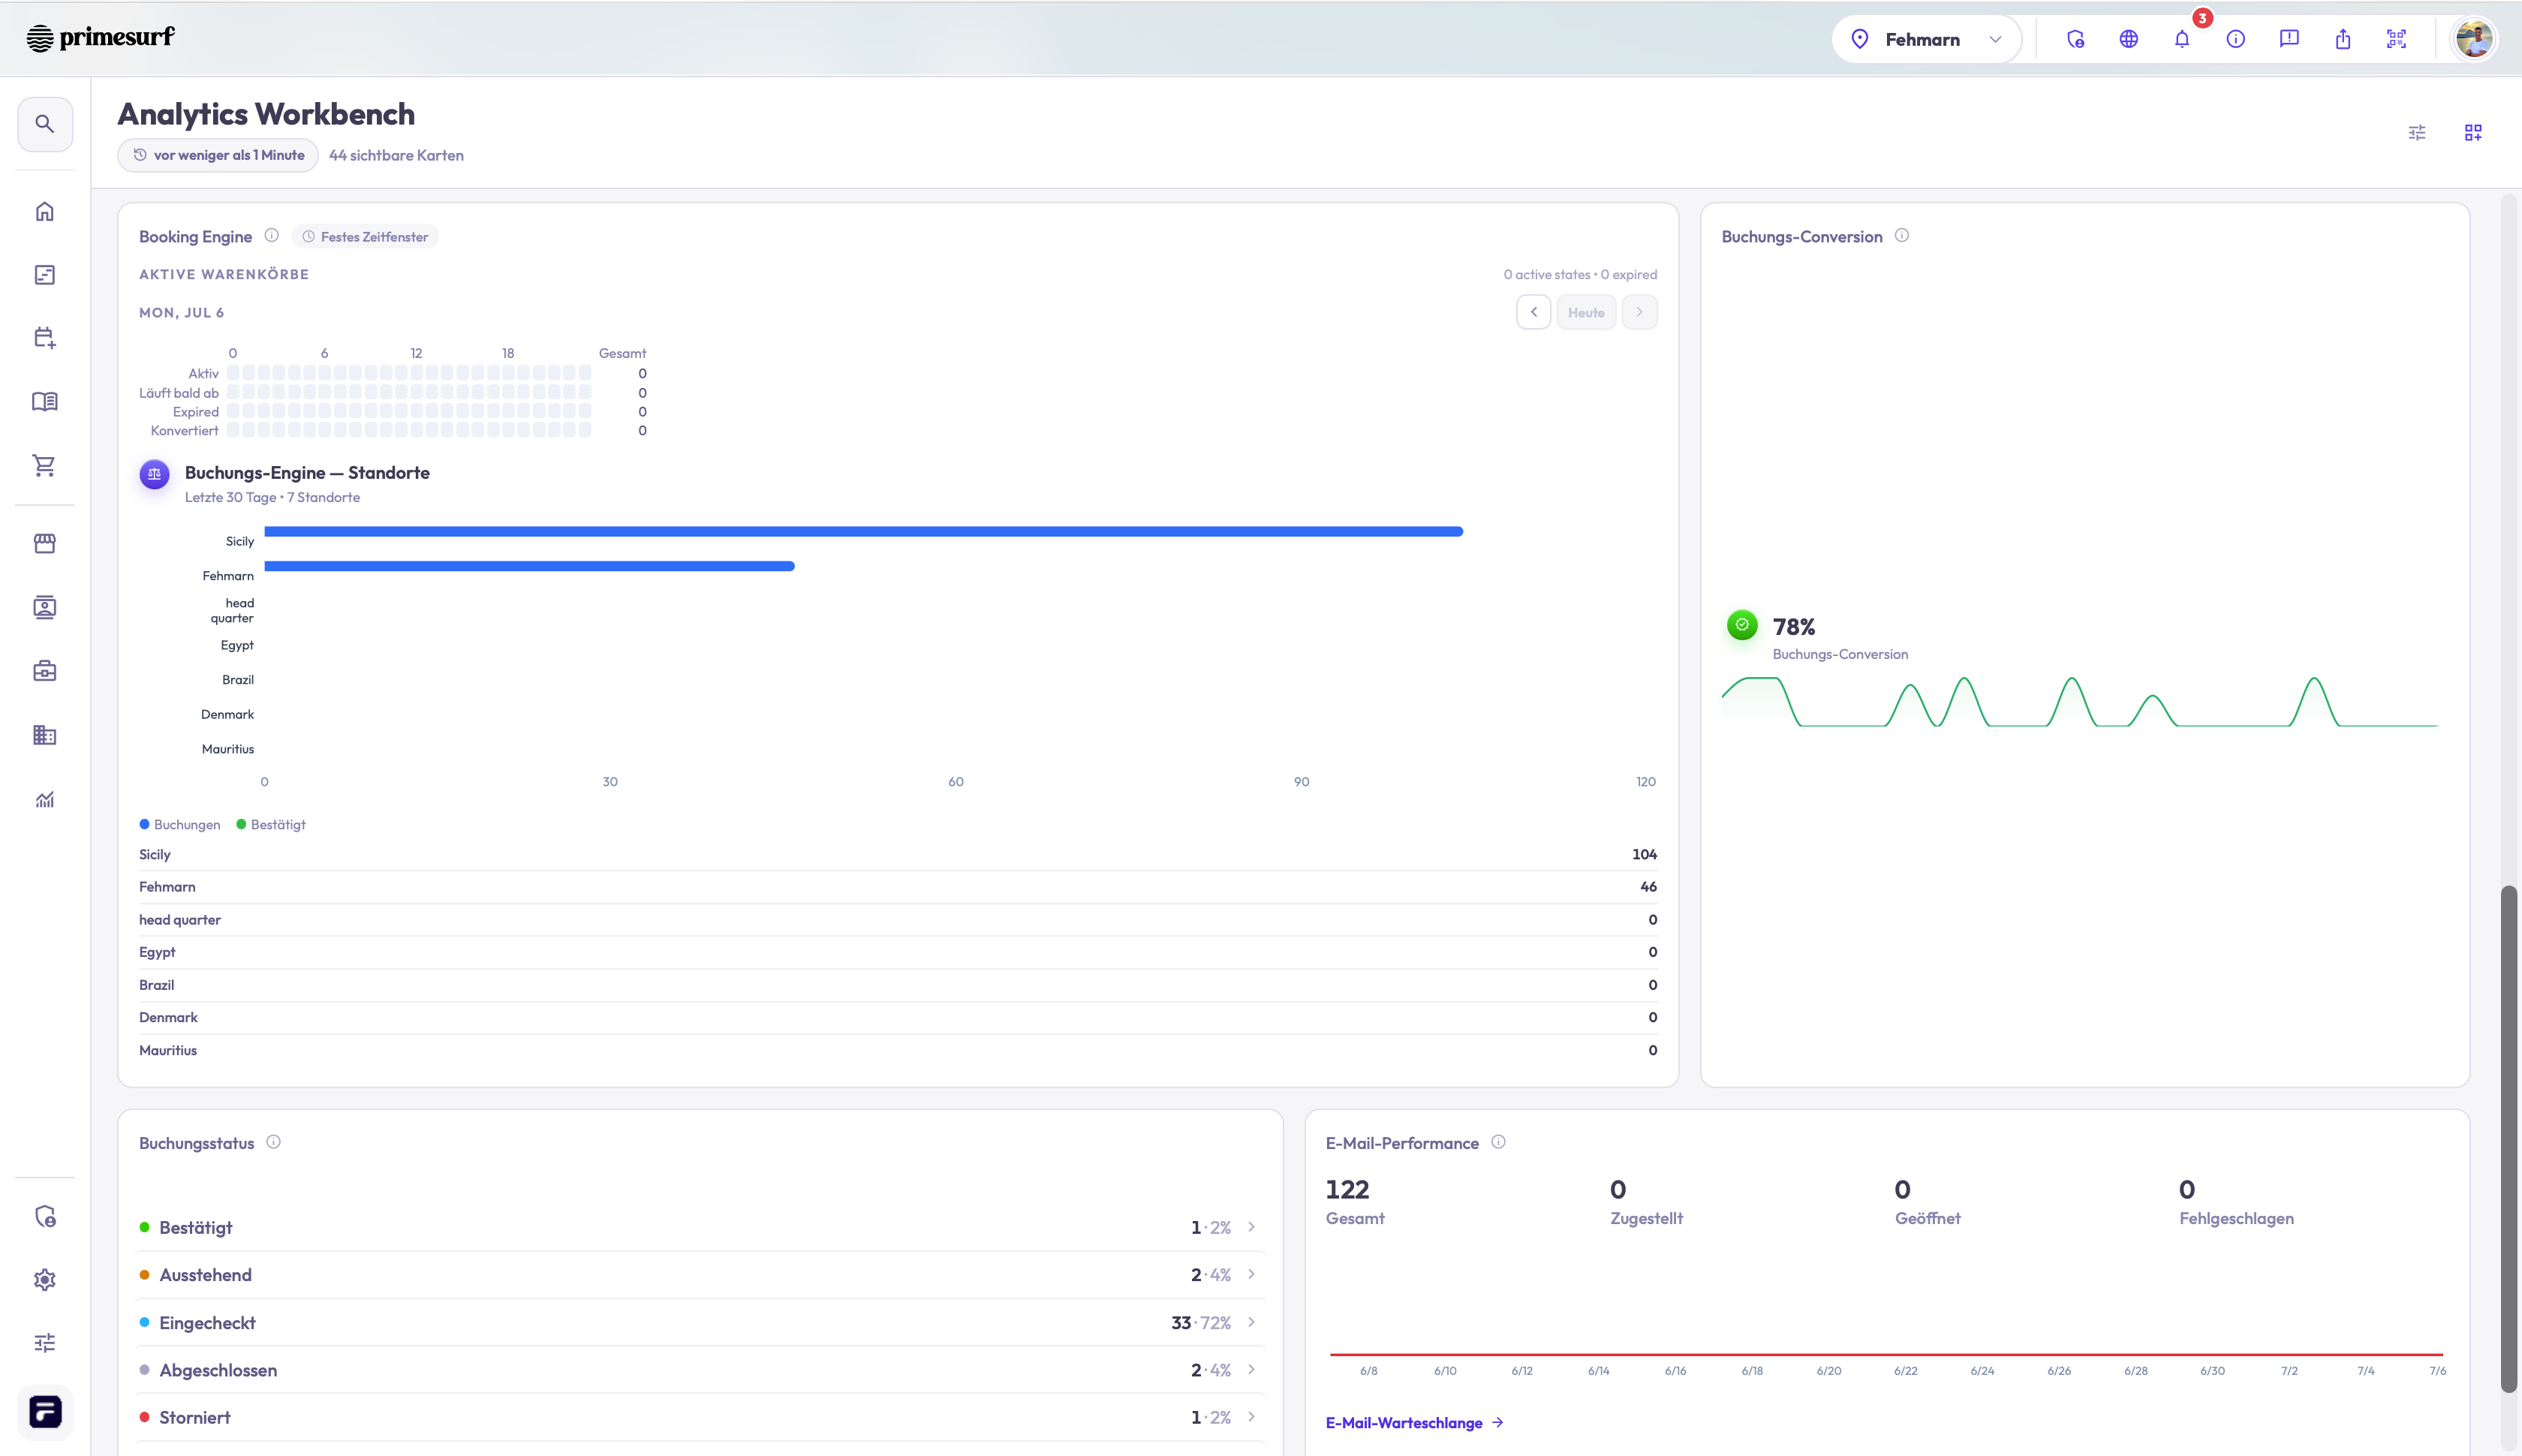Viewport: 2522px width, 1456px height.
Task: Select the Brazil table row
Action: (898, 985)
